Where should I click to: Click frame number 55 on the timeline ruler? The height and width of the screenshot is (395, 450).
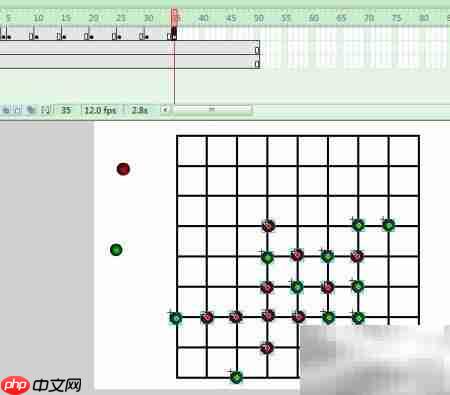tap(286, 18)
